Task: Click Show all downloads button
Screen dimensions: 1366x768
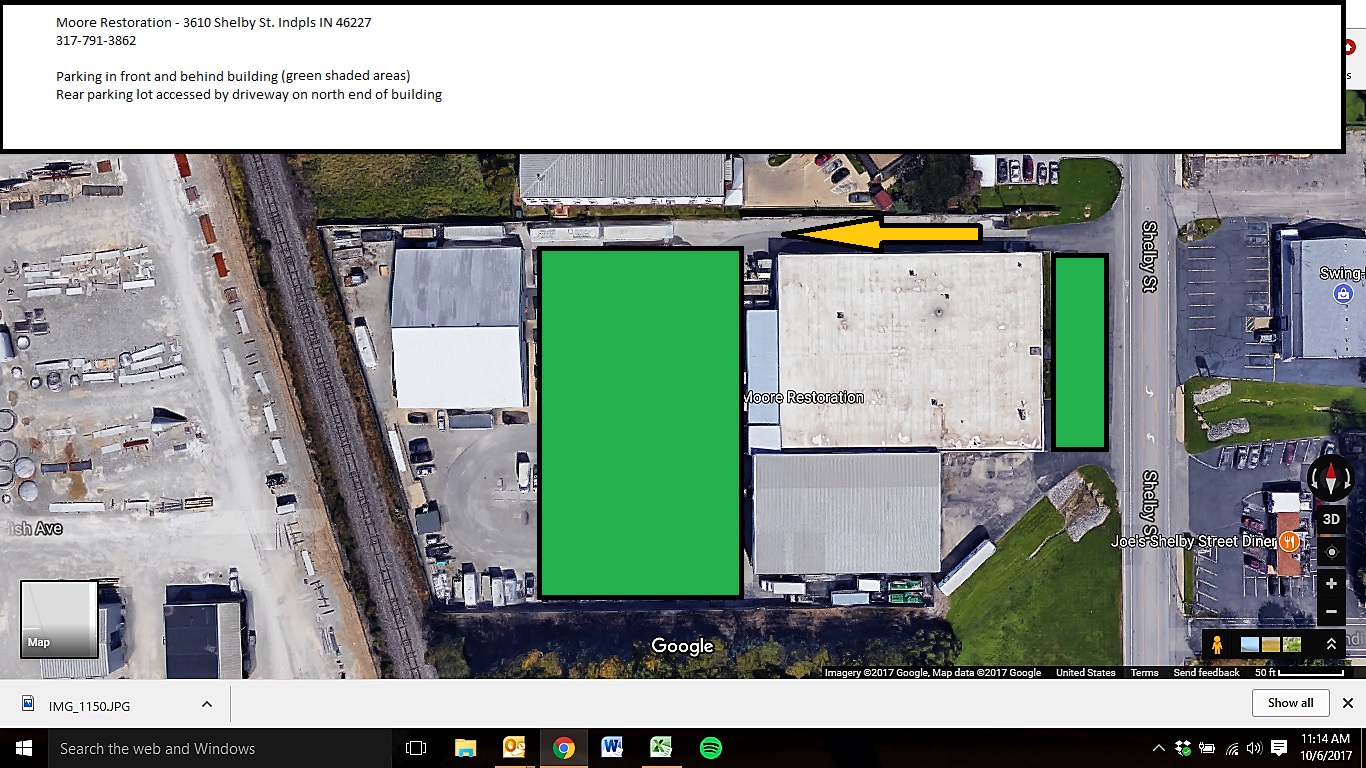Action: [1290, 703]
